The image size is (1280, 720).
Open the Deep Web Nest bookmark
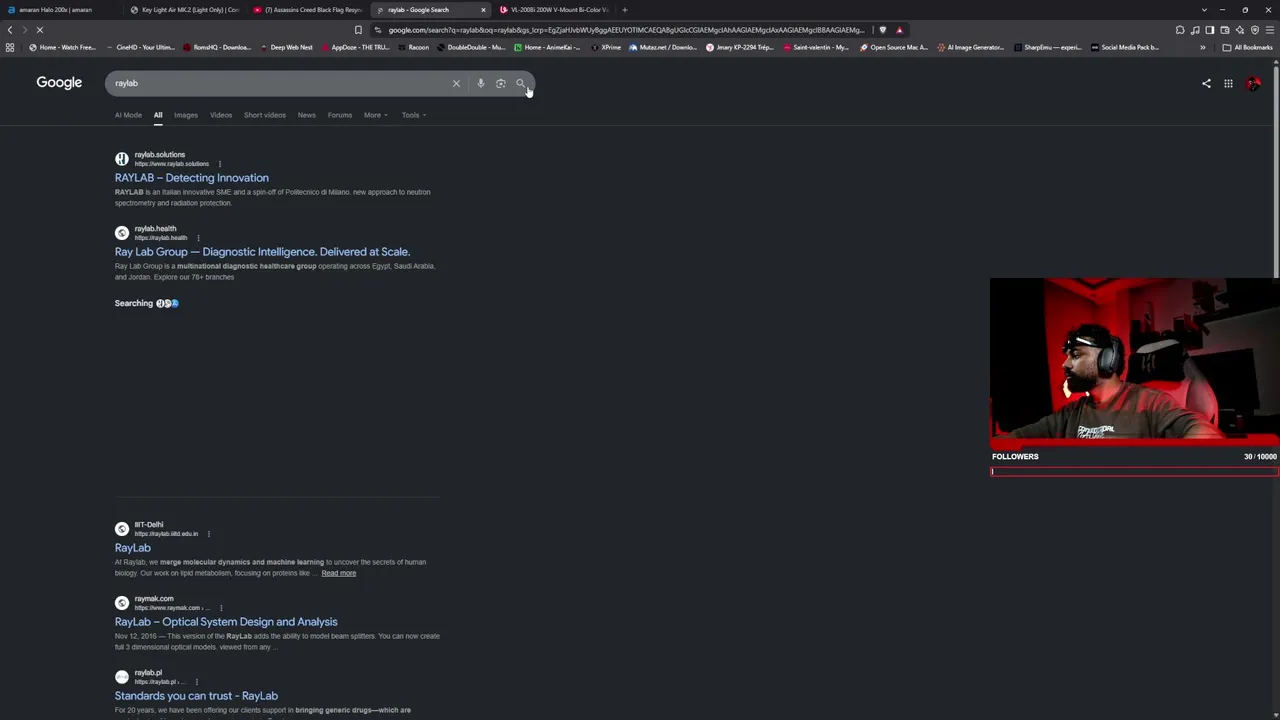[x=287, y=47]
